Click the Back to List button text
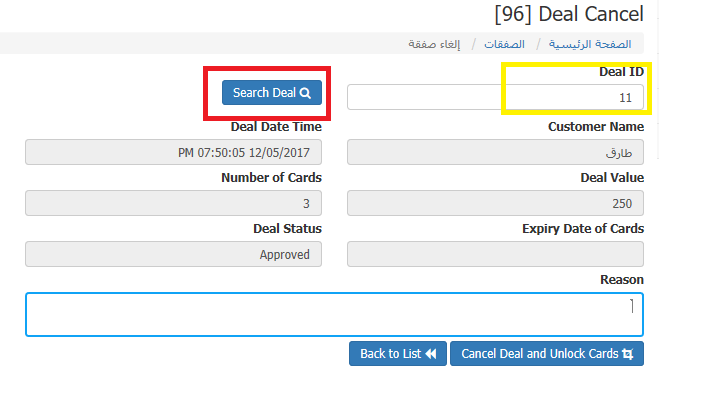The image size is (714, 395). (x=391, y=354)
